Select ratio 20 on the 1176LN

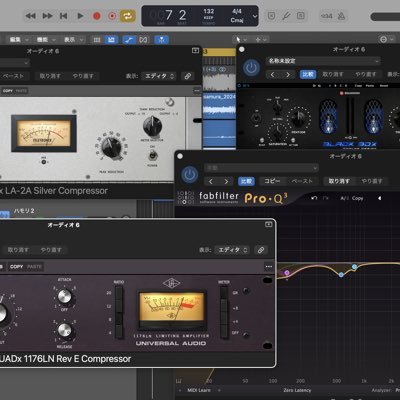point(119,293)
